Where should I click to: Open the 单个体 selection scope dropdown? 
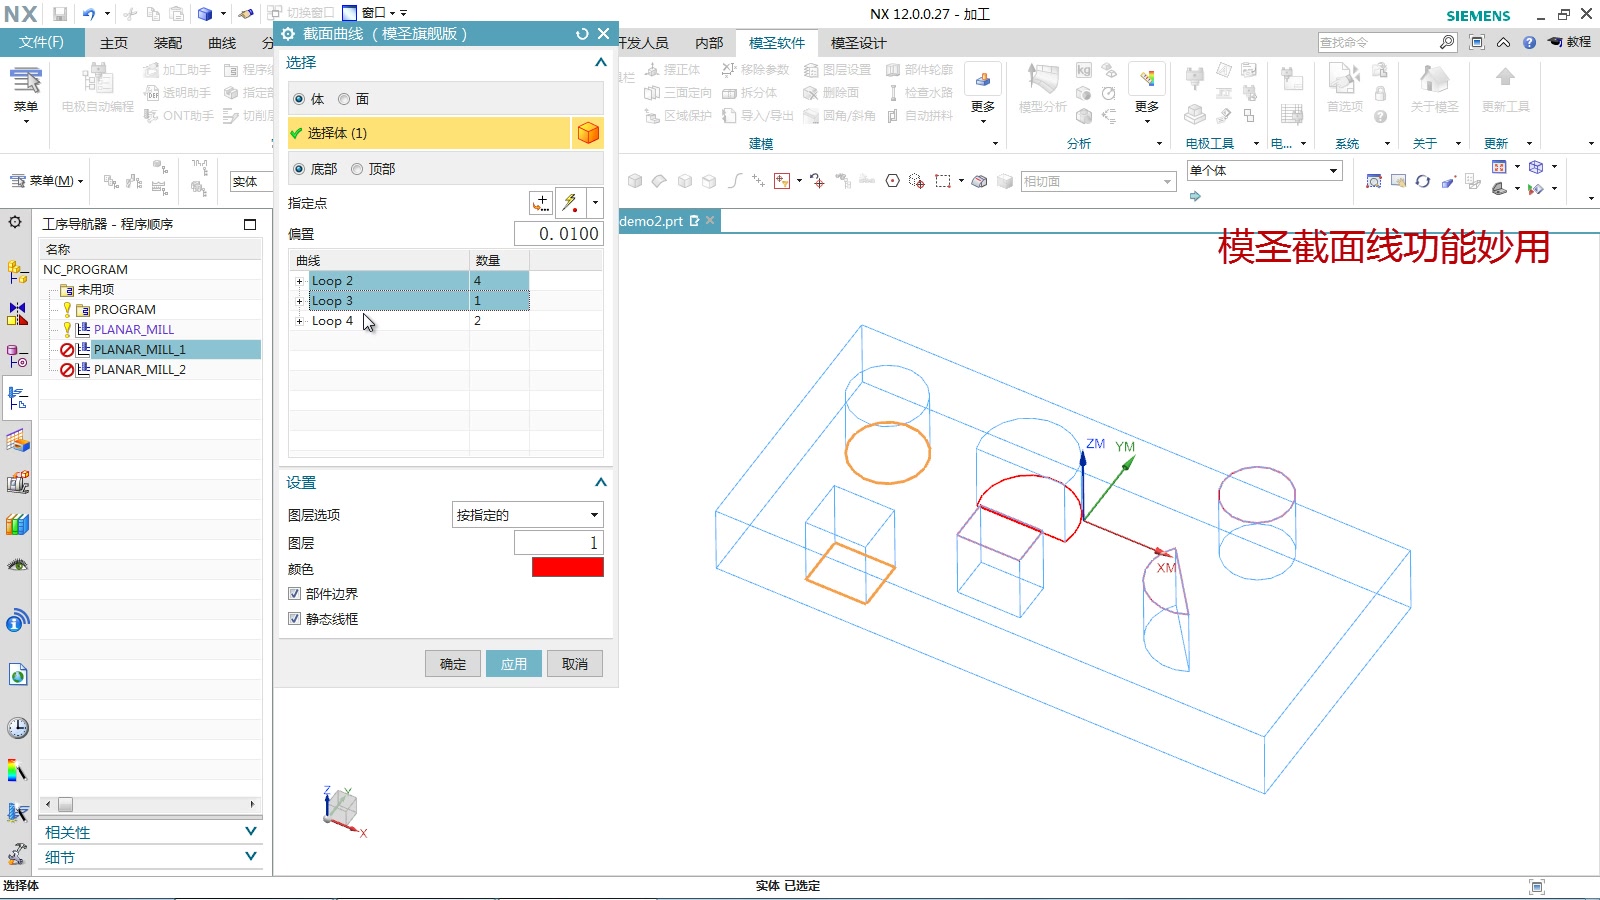tap(1264, 171)
